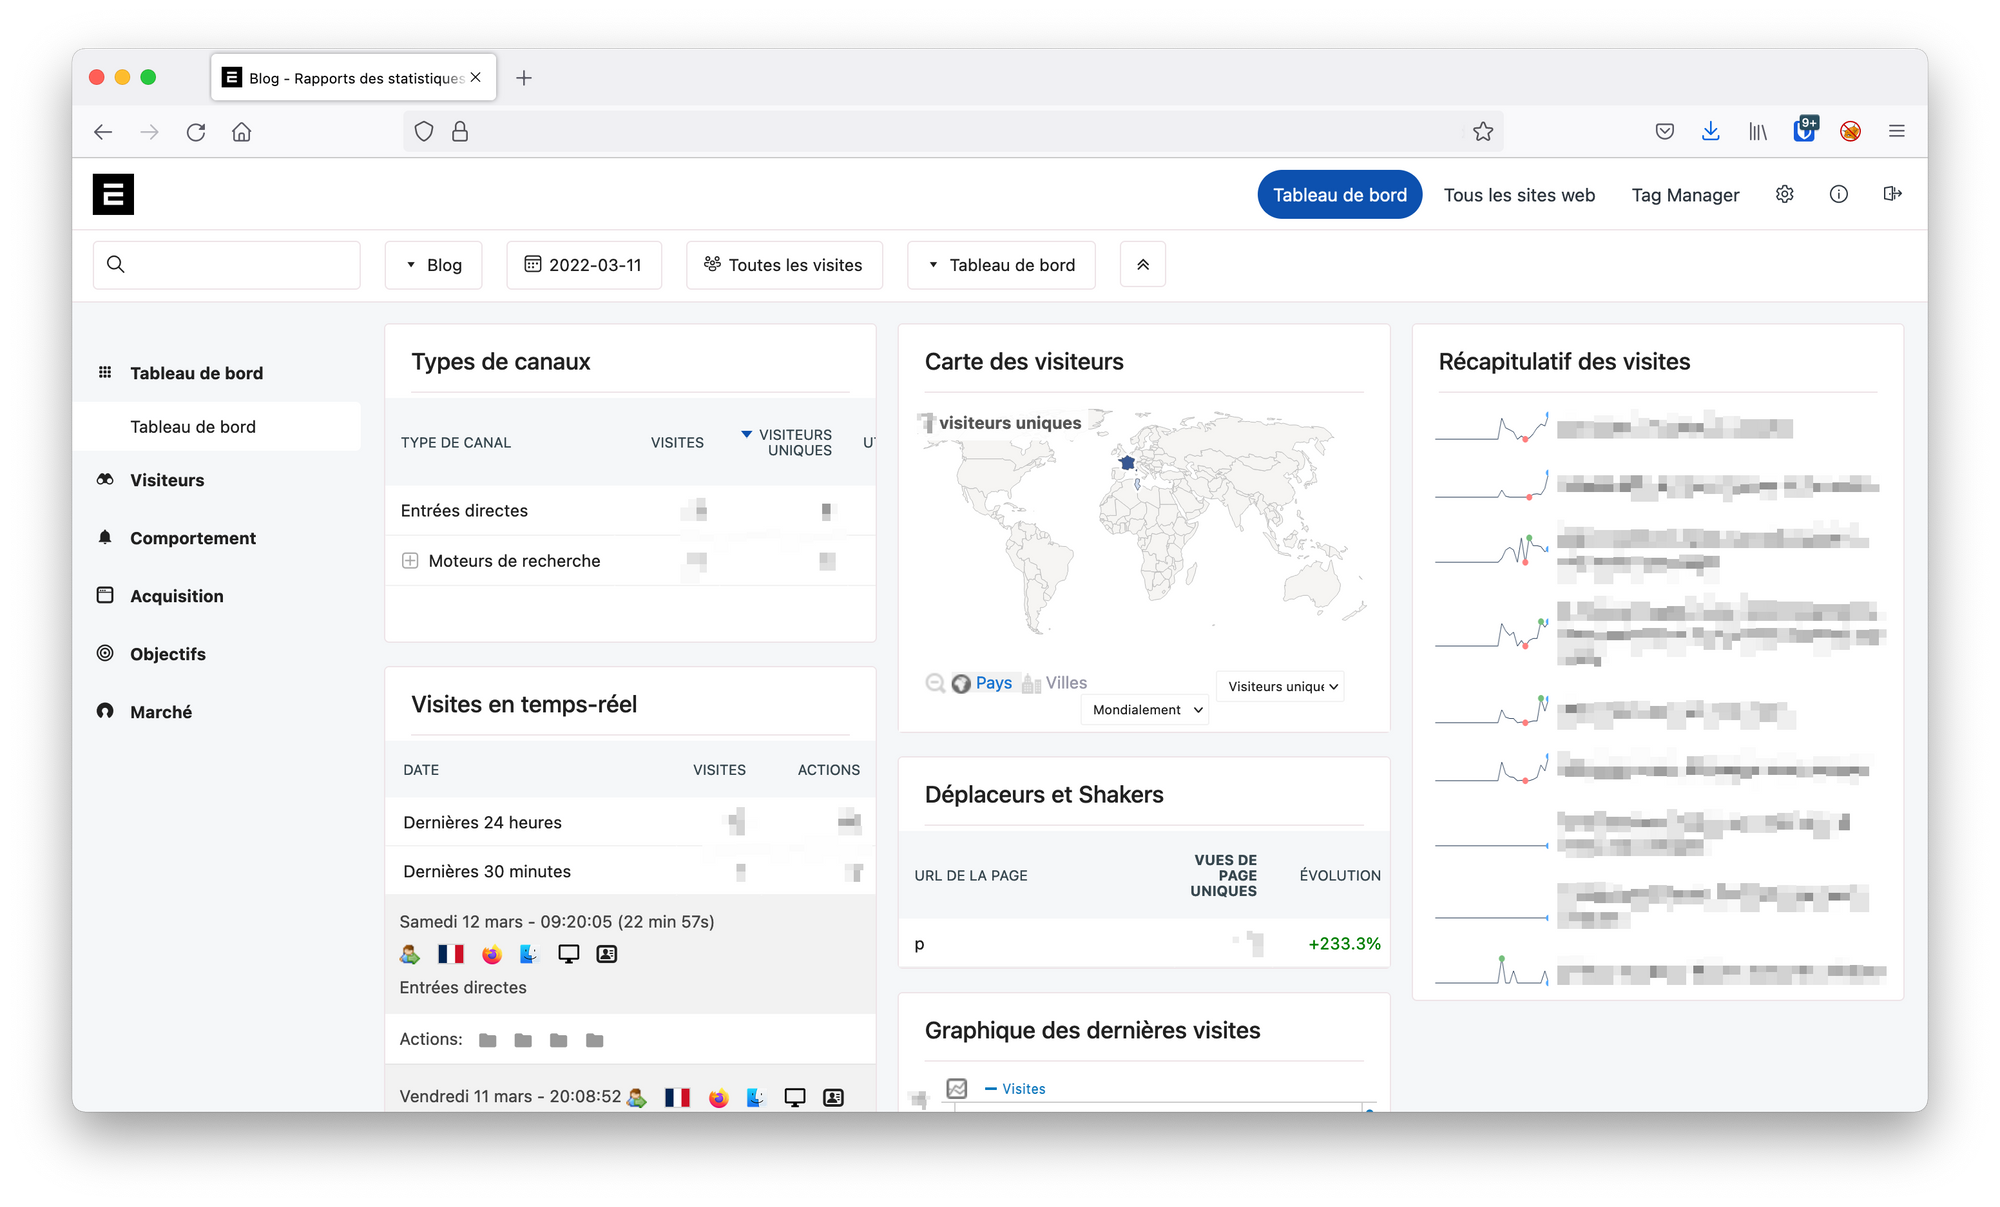Expand Moteurs de recherche row
Screen dimensions: 2000x1207
pos(410,561)
